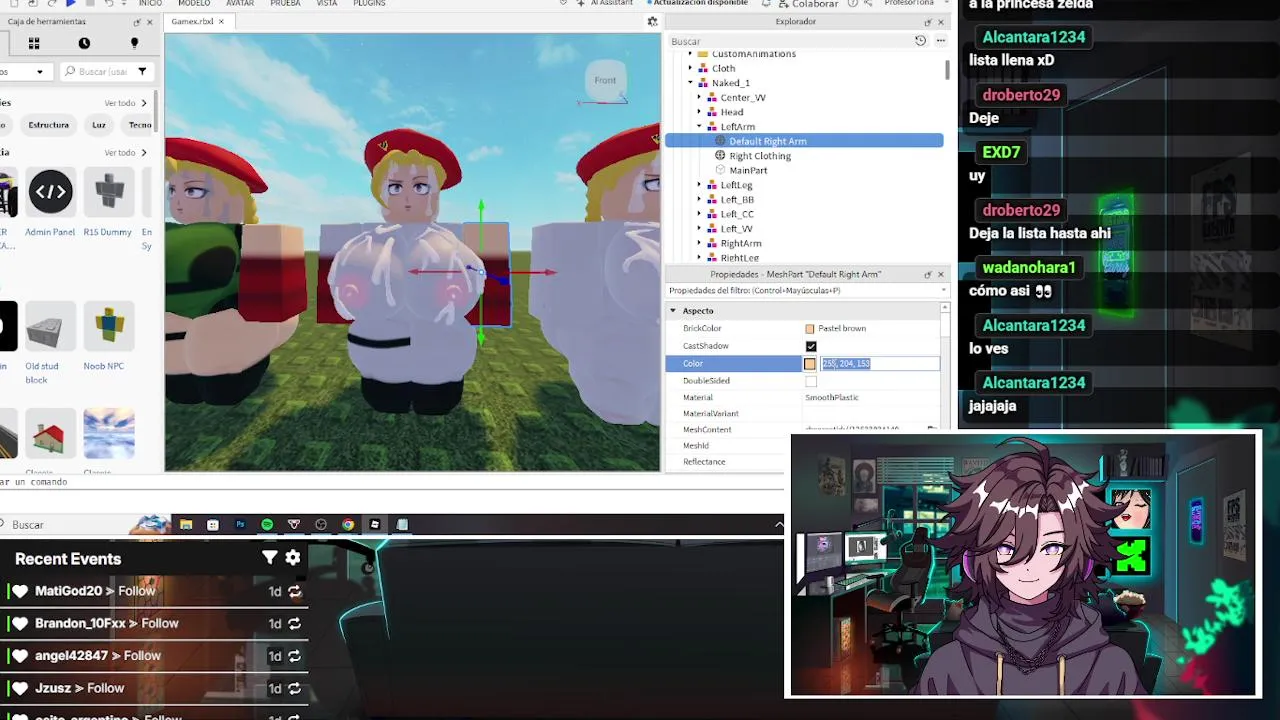Image resolution: width=1280 pixels, height=720 pixels.
Task: Click the Luz category chip
Action: [99, 125]
